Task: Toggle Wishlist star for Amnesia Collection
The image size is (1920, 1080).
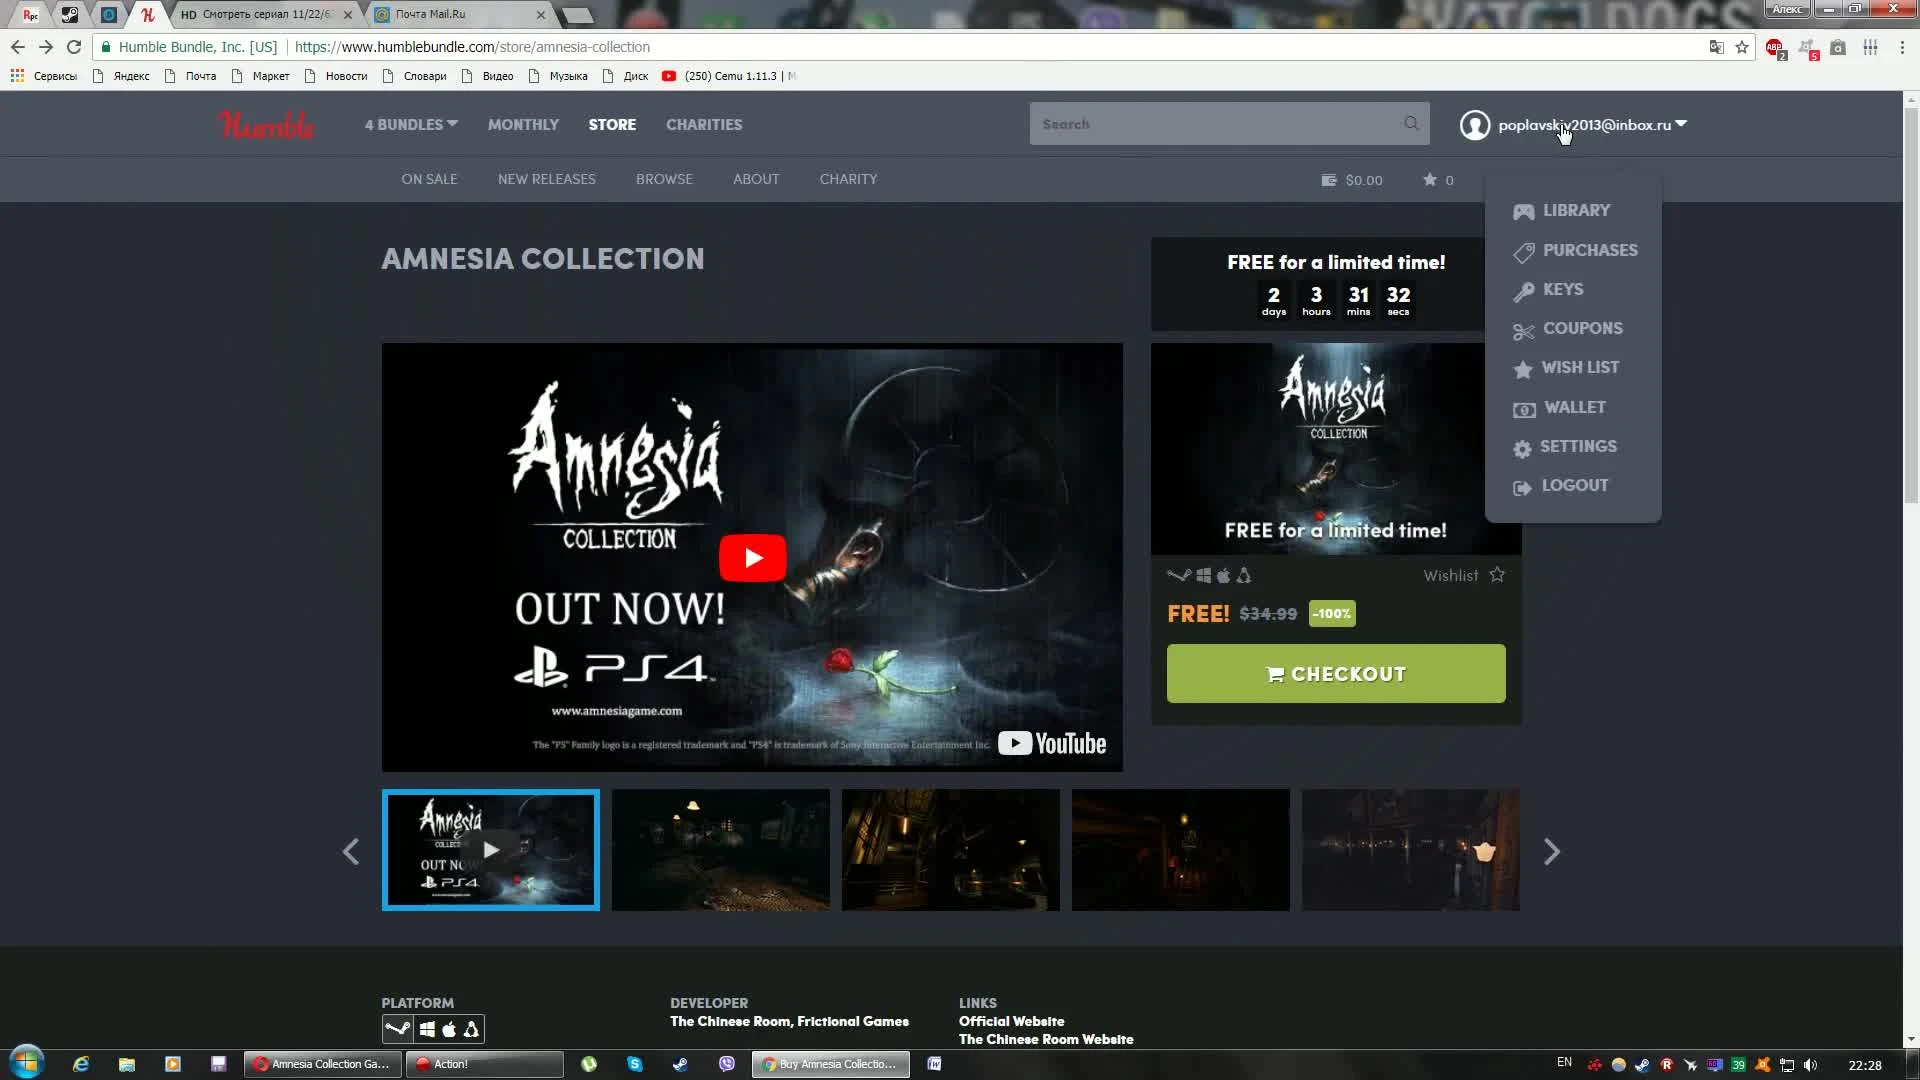Action: coord(1497,575)
